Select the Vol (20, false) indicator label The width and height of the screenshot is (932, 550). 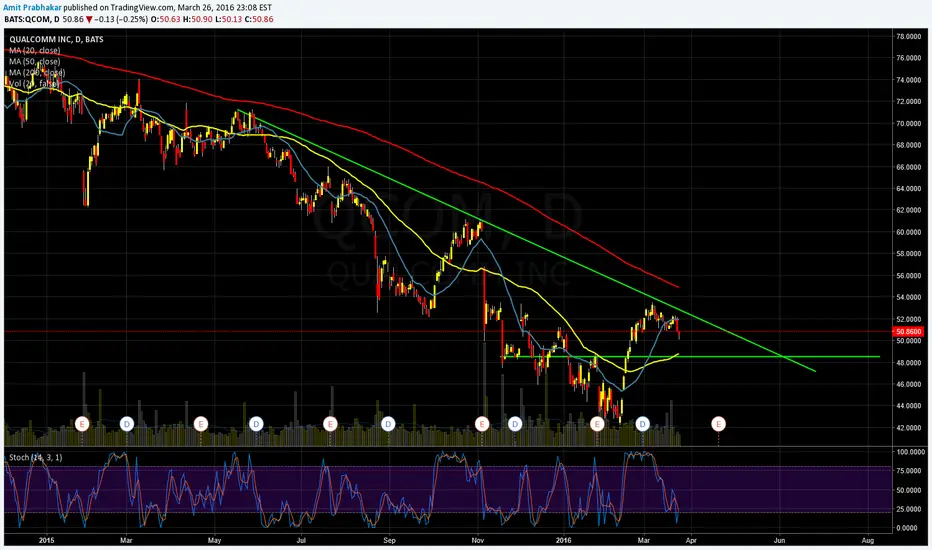pos(34,83)
